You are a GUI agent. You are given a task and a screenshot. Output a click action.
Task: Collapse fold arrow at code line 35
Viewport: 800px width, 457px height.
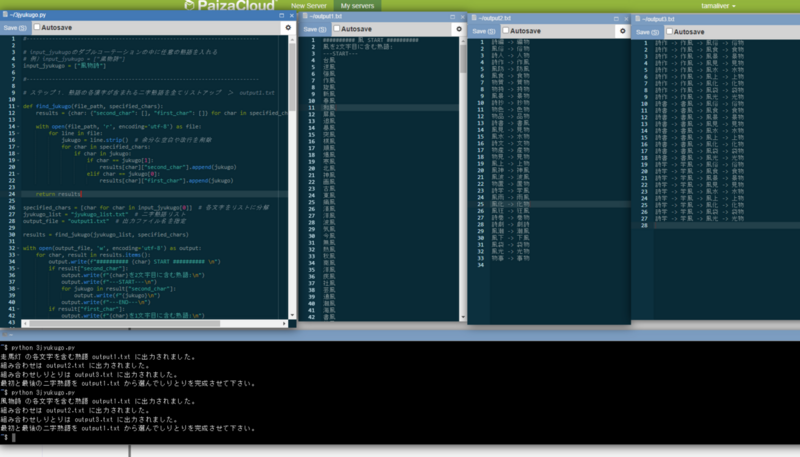click(x=18, y=268)
